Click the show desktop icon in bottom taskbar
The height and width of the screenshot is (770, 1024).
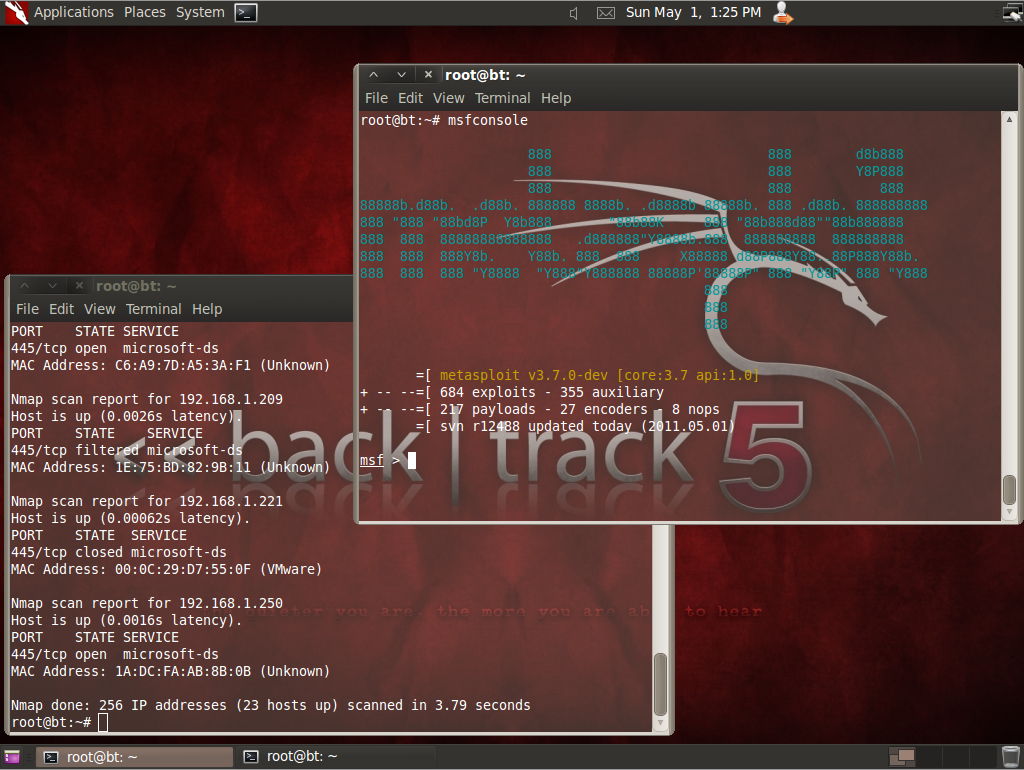point(11,756)
